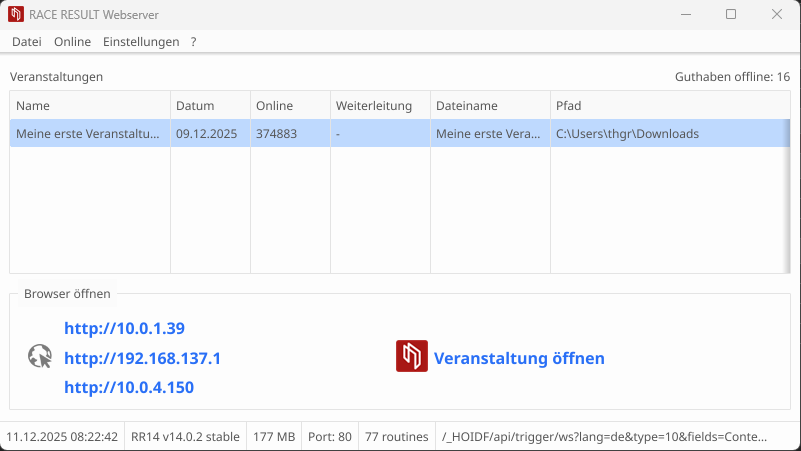Click the RACE RESULT app icon in title bar
The height and width of the screenshot is (451, 801).
tap(17, 14)
